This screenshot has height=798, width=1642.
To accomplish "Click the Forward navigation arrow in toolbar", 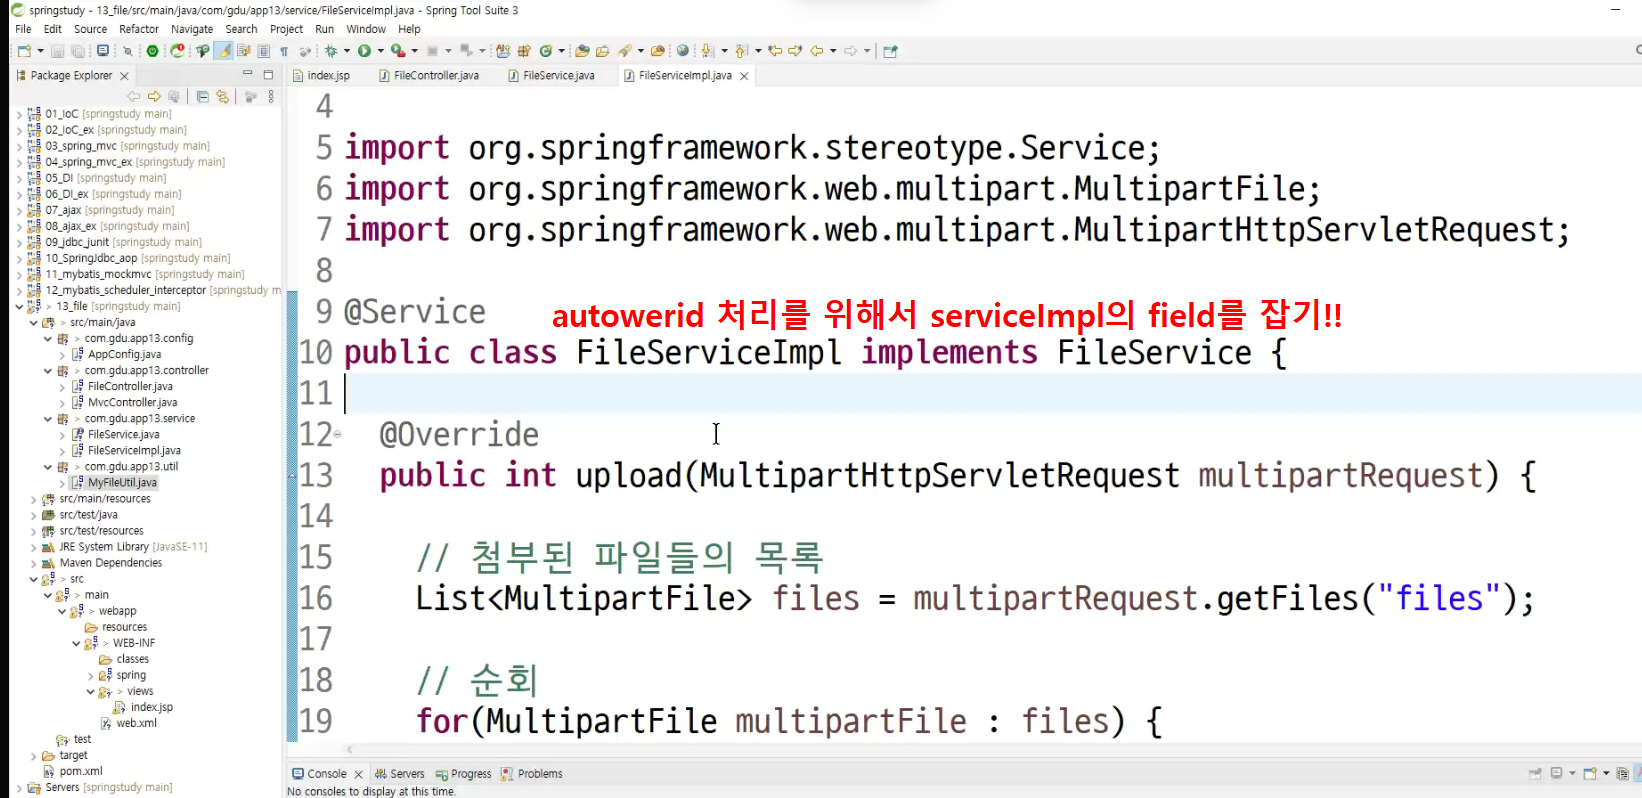I will click(850, 51).
